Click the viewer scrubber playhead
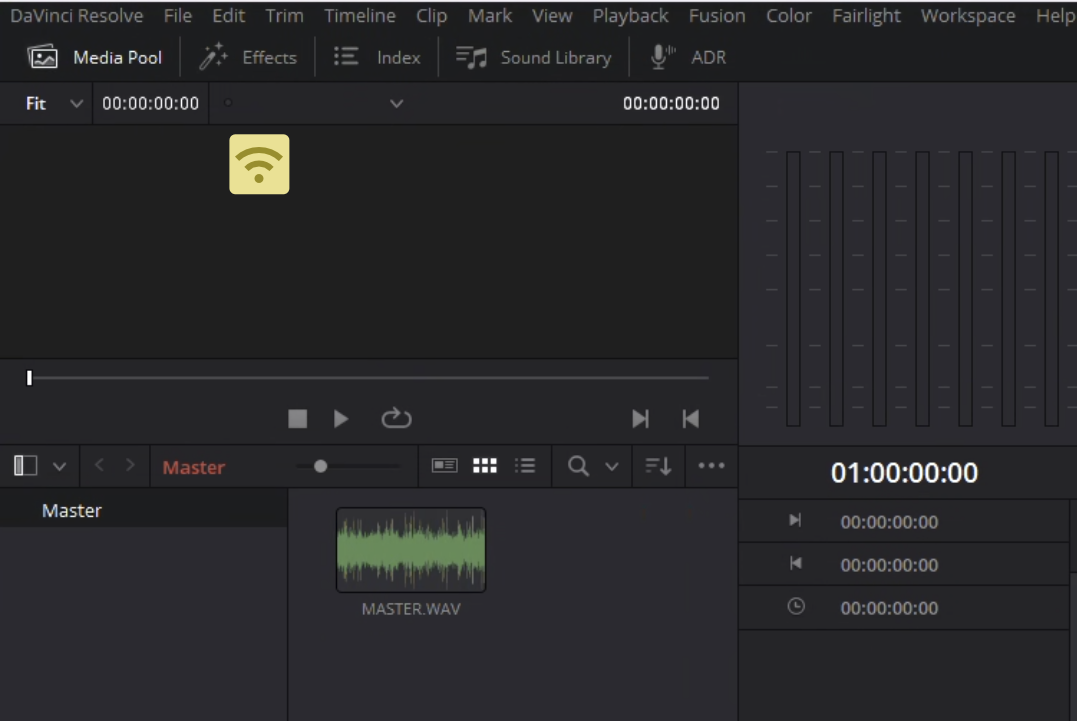This screenshot has width=1077, height=721. [30, 378]
